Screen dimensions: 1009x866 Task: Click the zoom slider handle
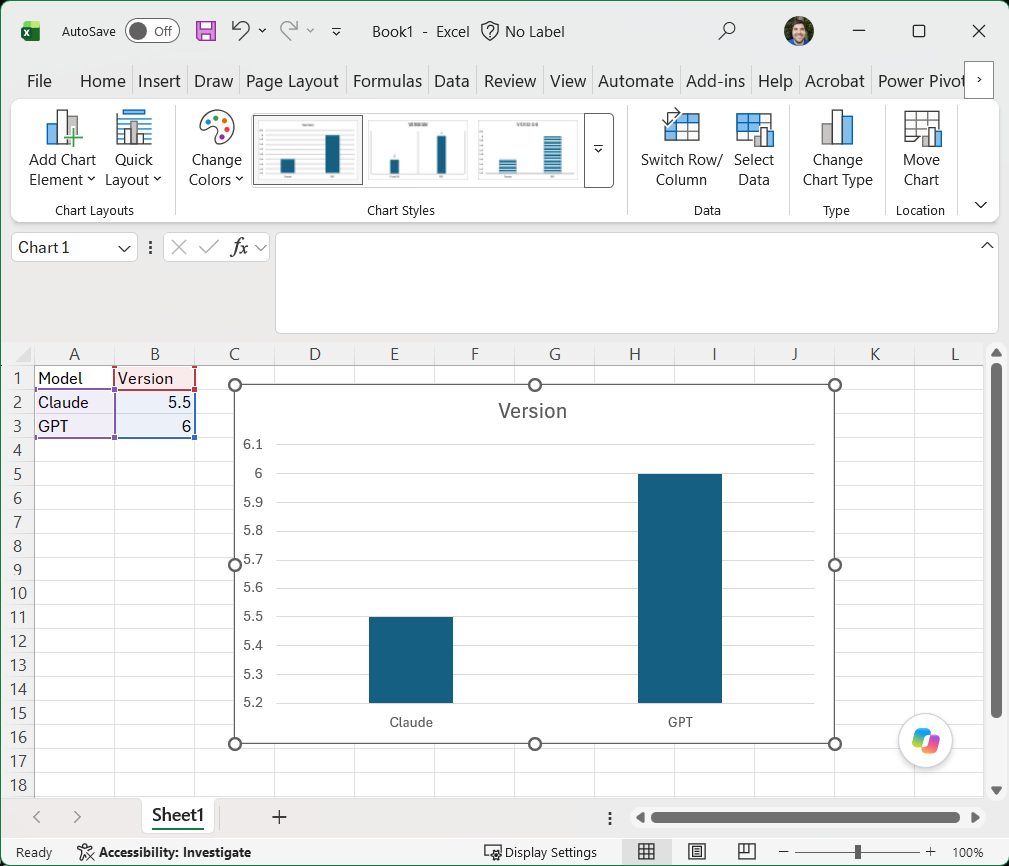tap(858, 852)
